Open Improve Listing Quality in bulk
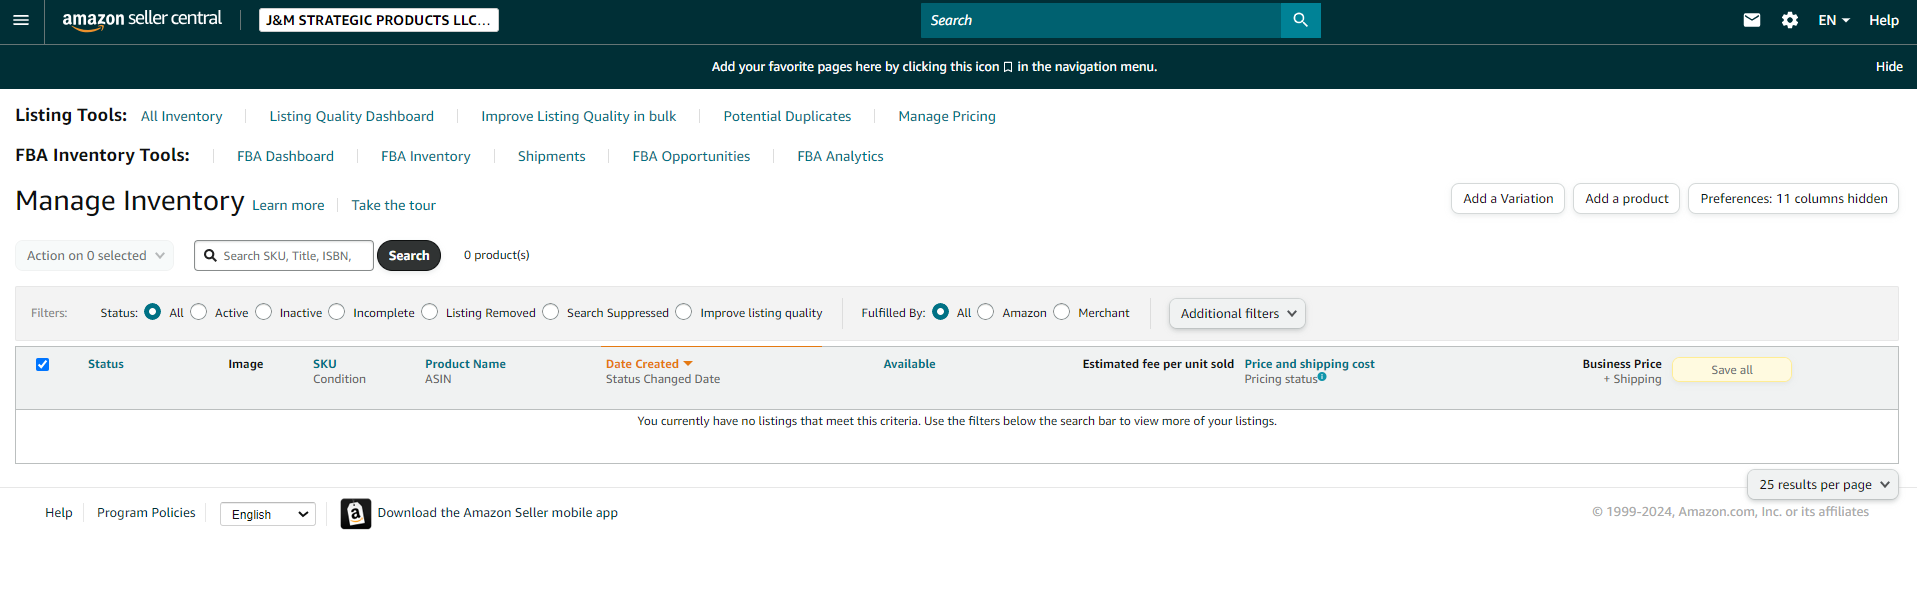This screenshot has height=592, width=1917. (x=579, y=116)
